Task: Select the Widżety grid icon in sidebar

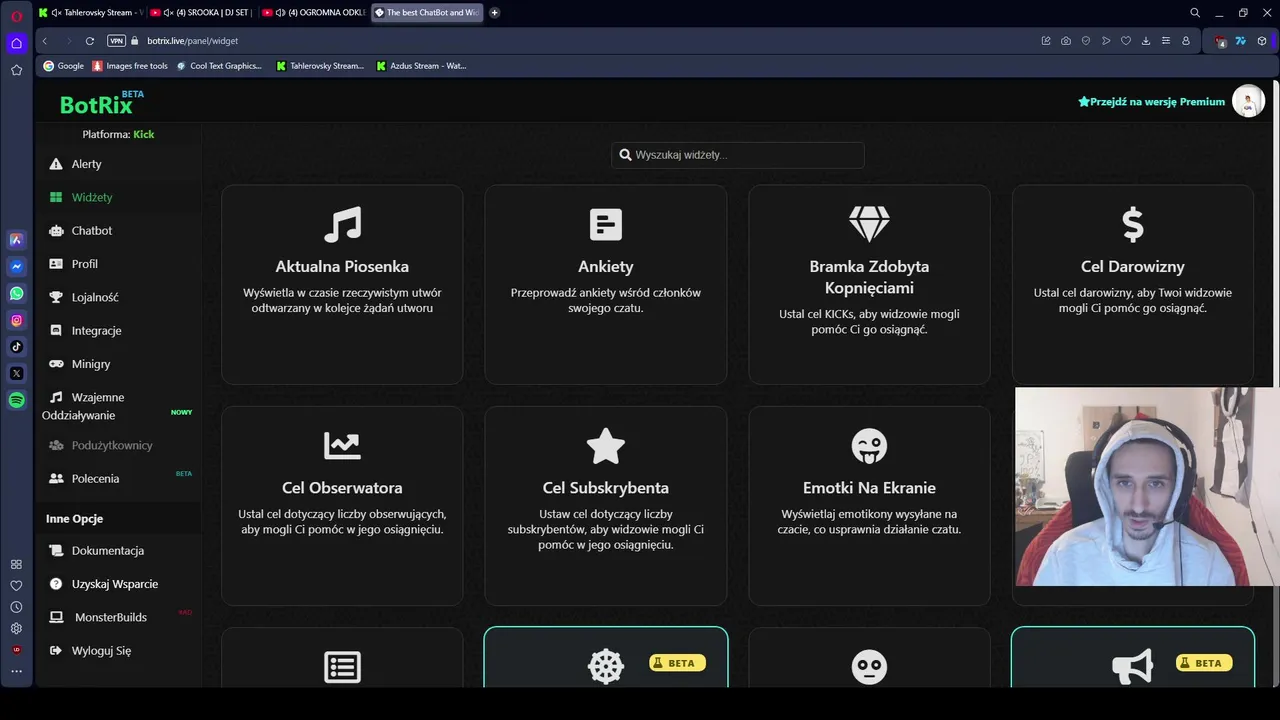Action: pos(56,197)
